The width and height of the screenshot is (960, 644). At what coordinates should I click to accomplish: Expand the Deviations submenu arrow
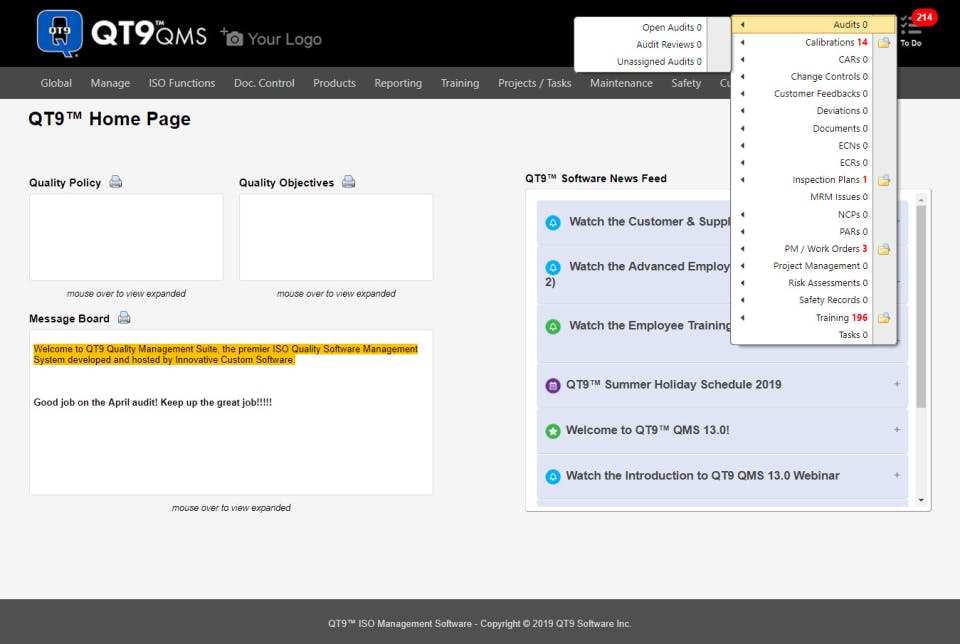coord(743,111)
